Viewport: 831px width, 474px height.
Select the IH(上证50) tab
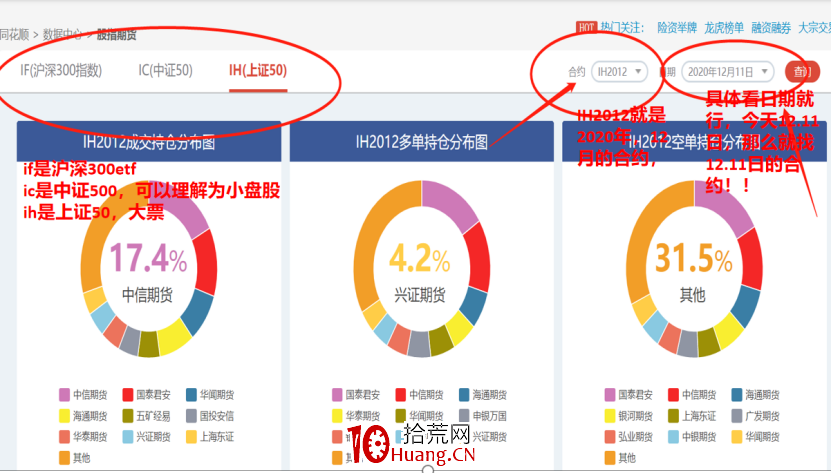point(258,71)
